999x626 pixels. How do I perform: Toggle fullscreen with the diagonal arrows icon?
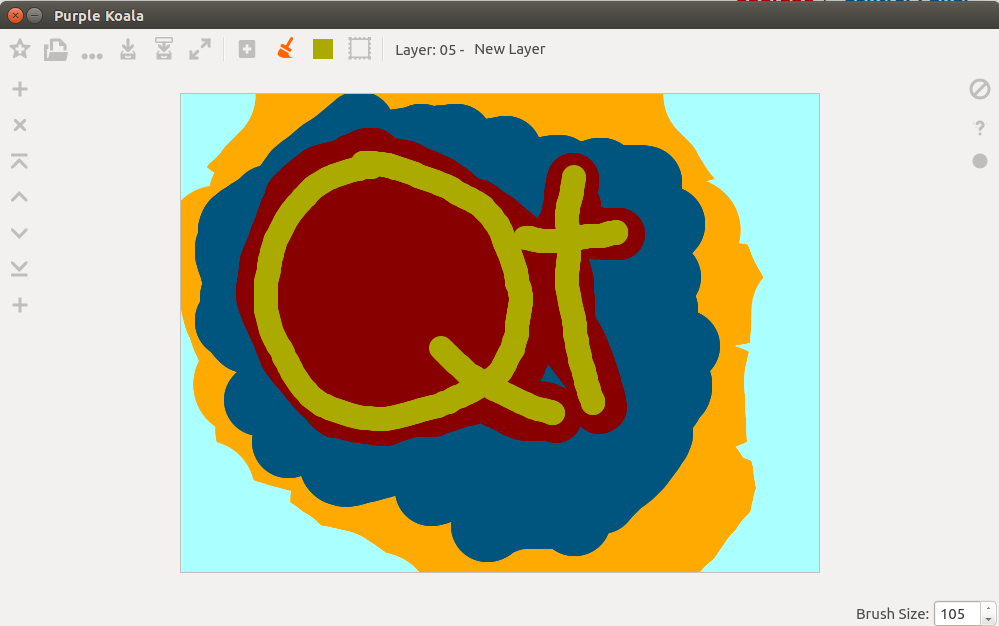pyautogui.click(x=200, y=49)
